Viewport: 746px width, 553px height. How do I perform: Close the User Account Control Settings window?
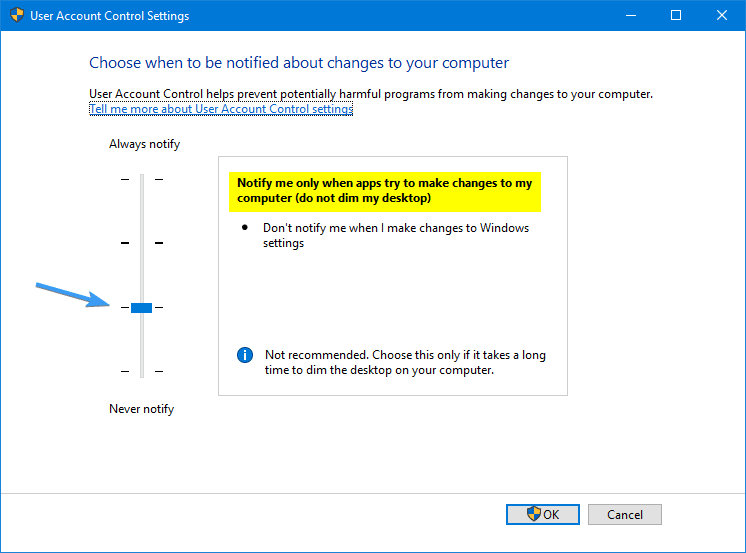click(x=722, y=16)
